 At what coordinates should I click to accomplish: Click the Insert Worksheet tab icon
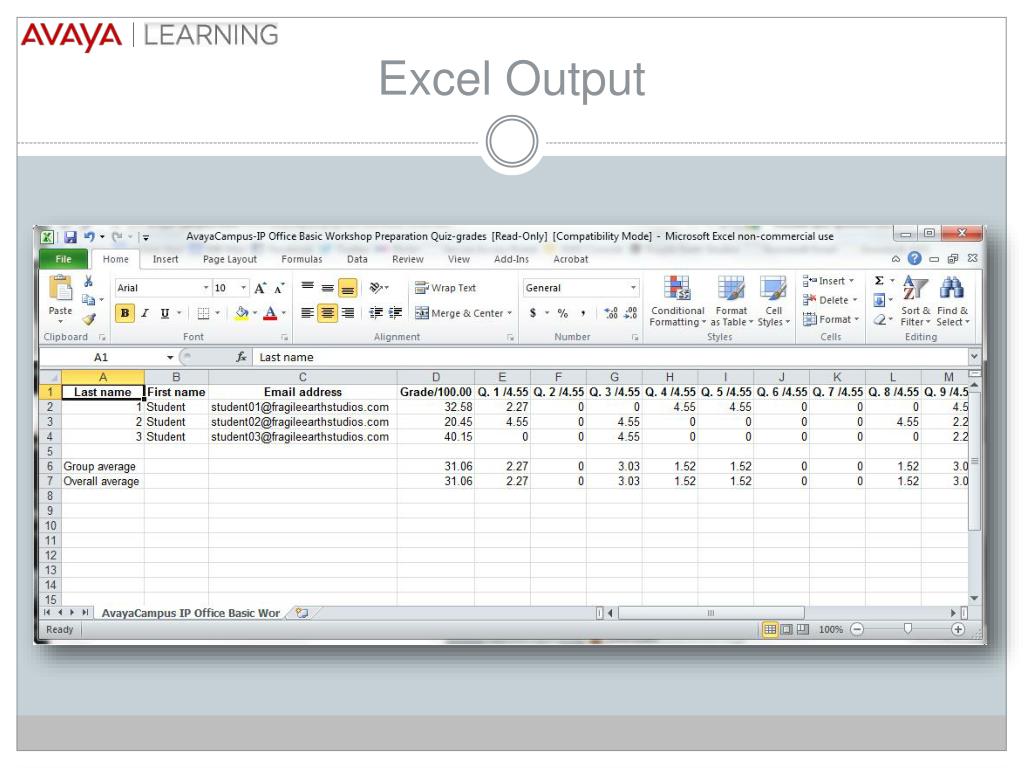click(x=302, y=613)
